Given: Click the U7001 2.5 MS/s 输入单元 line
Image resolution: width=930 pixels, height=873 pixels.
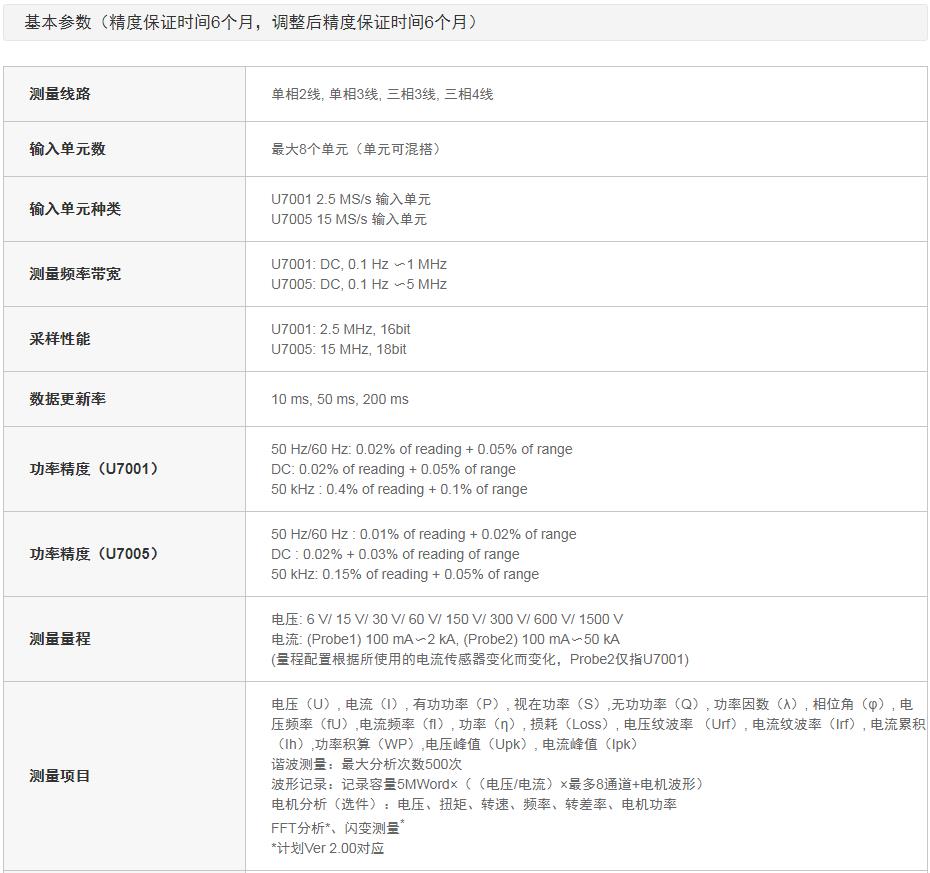Looking at the screenshot, I should (350, 199).
